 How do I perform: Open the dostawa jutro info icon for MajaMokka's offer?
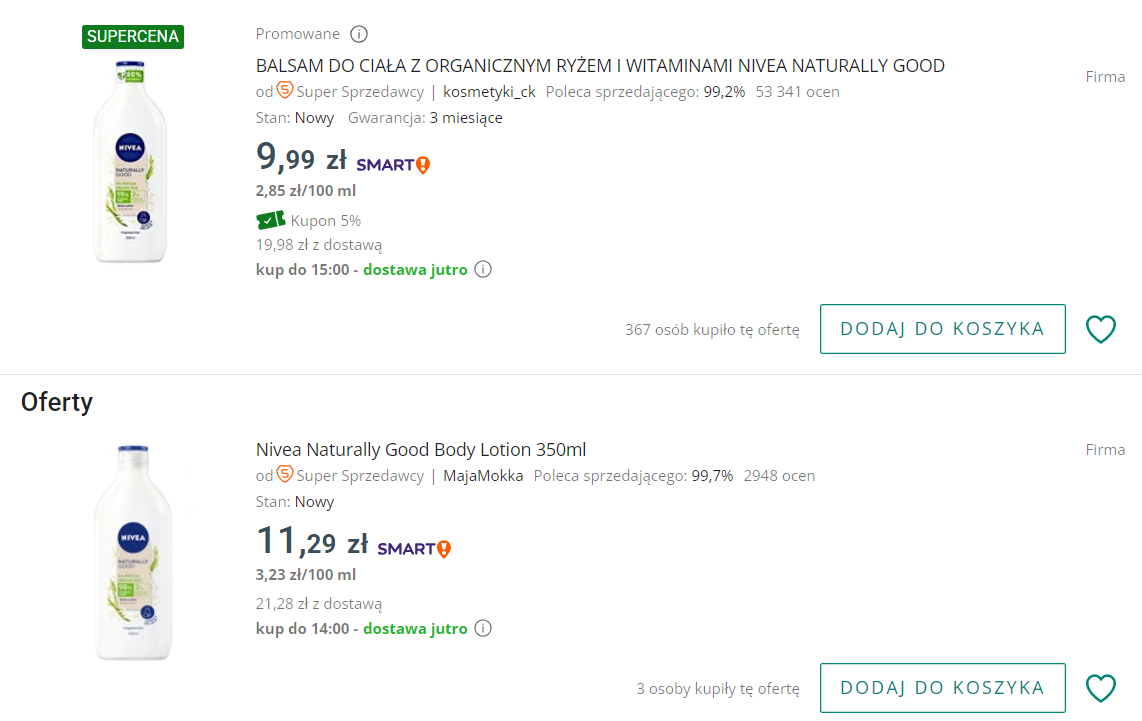[483, 628]
